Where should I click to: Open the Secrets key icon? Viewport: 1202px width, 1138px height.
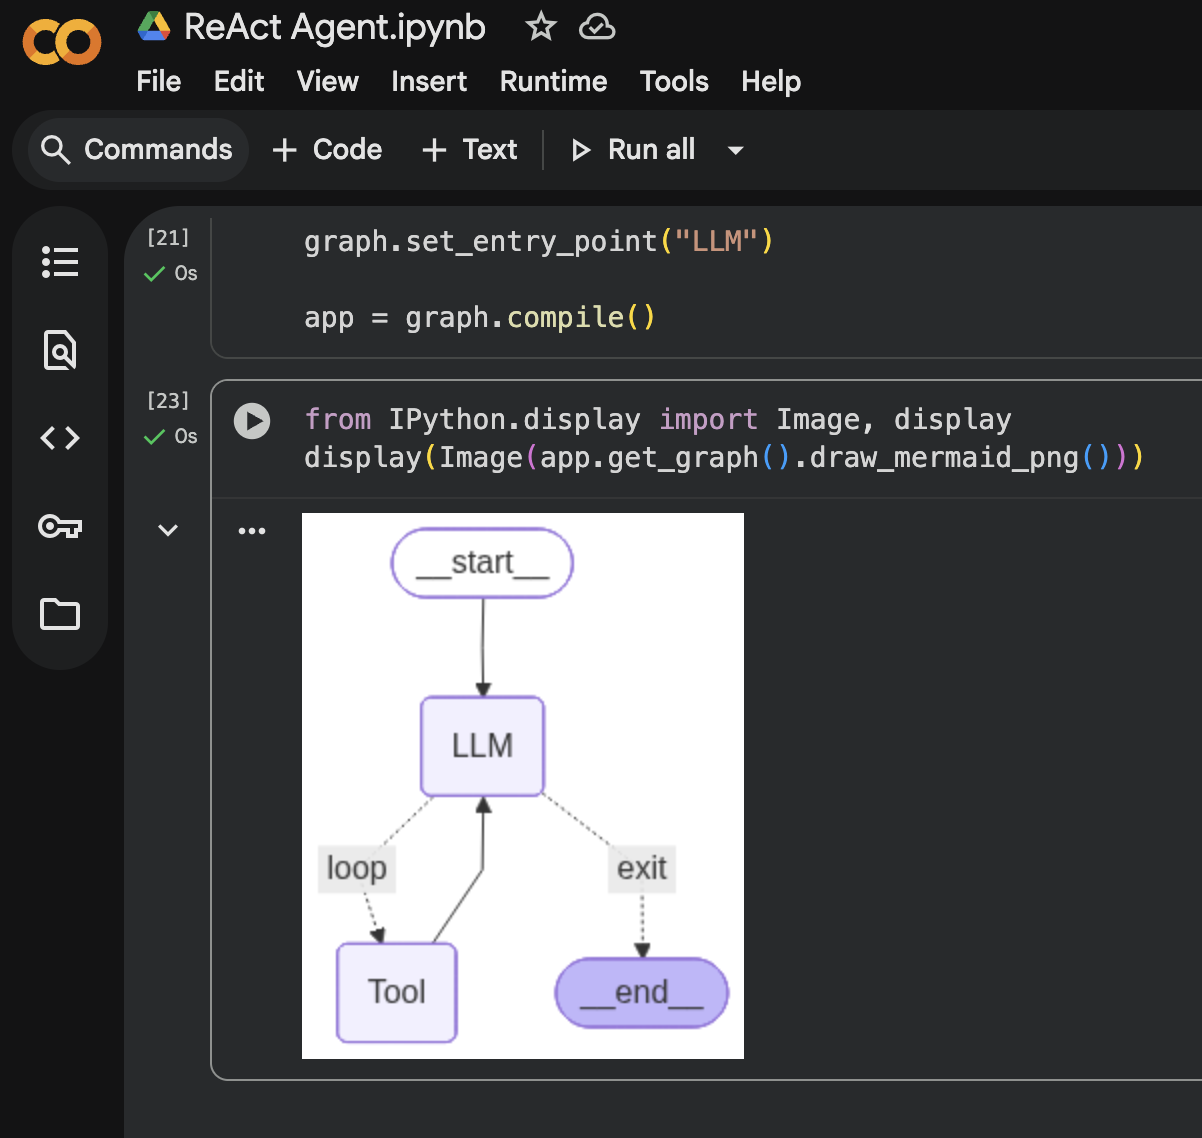pos(60,526)
